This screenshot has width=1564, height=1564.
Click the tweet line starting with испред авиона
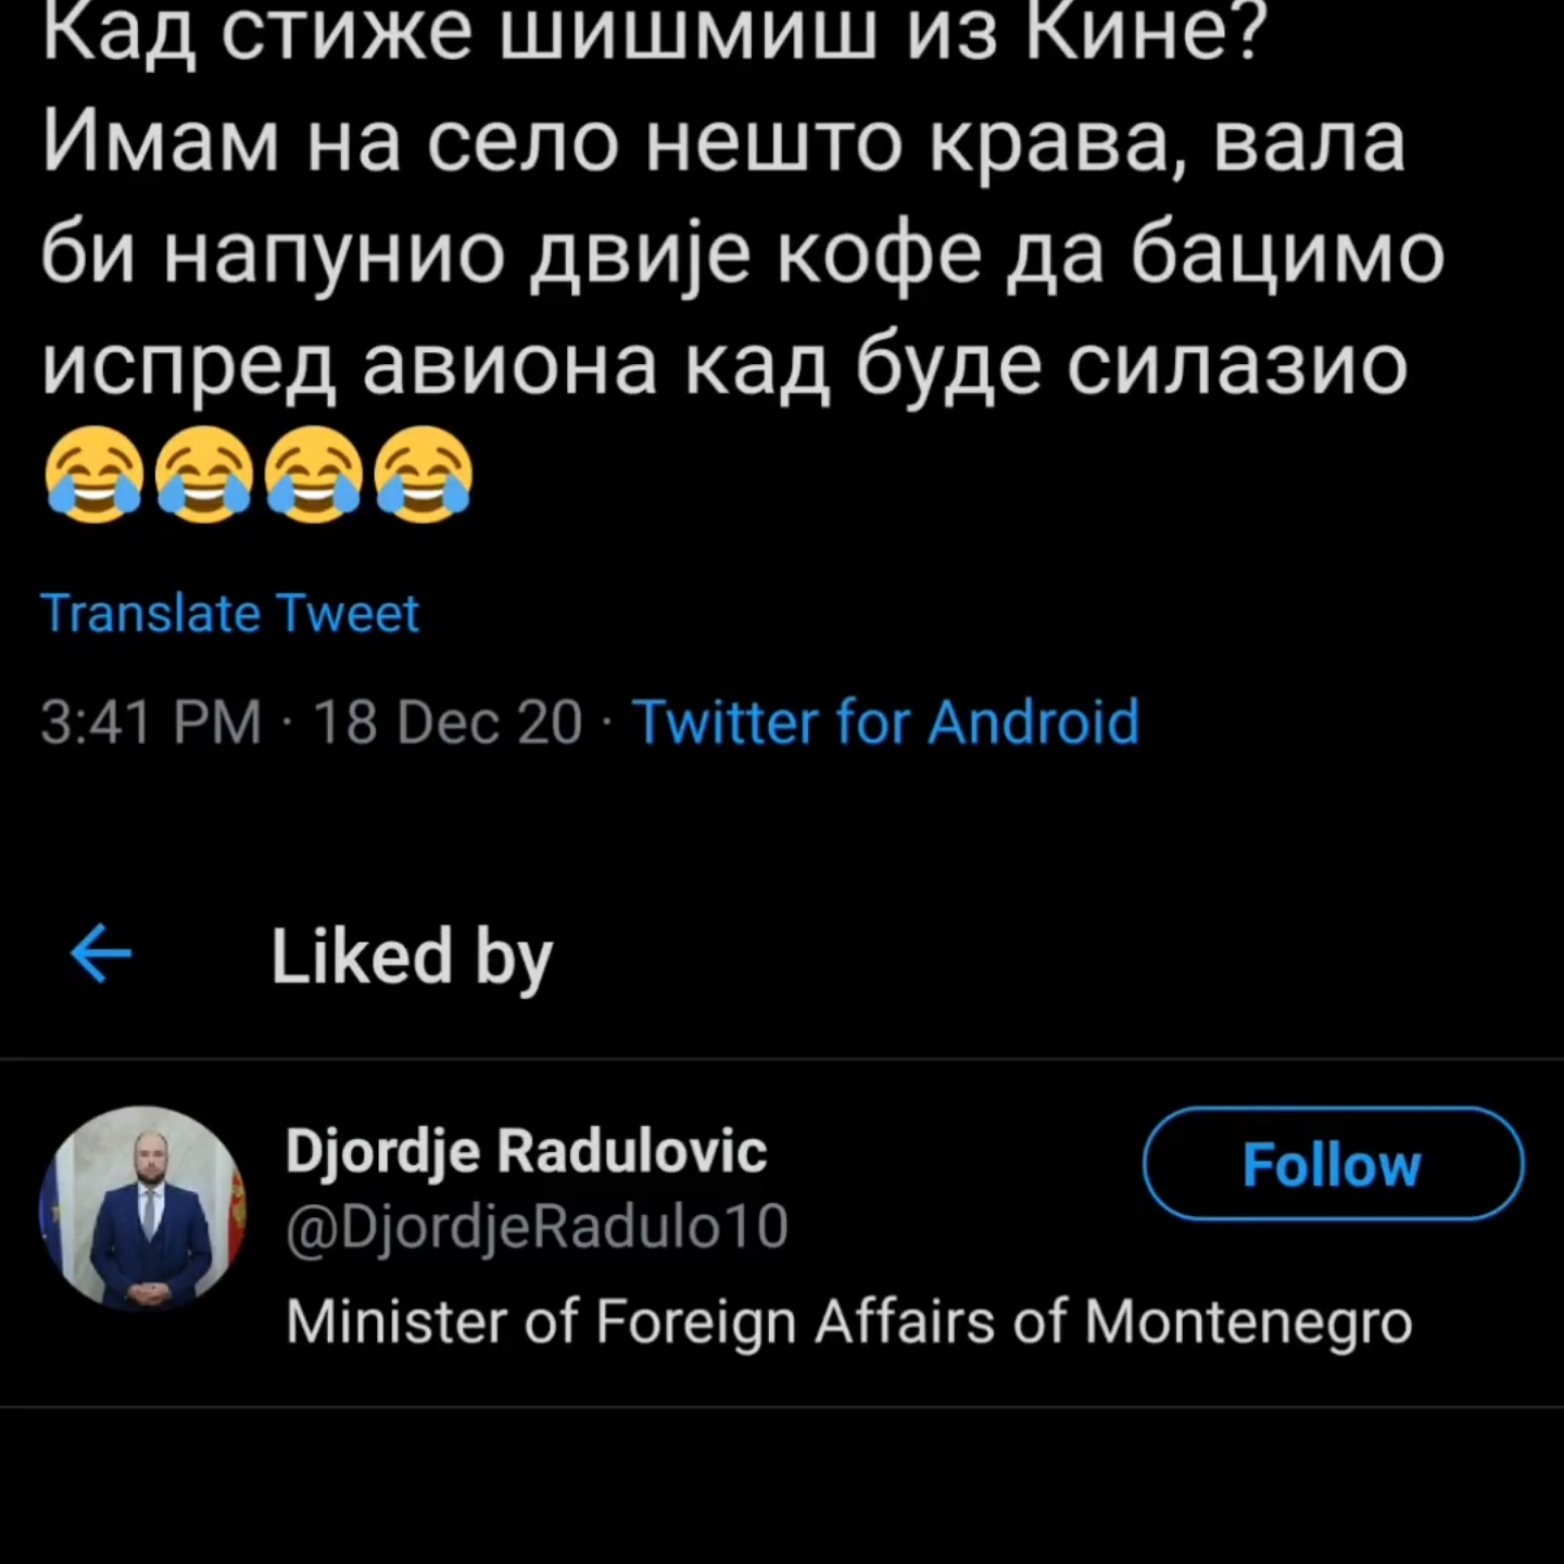[724, 364]
